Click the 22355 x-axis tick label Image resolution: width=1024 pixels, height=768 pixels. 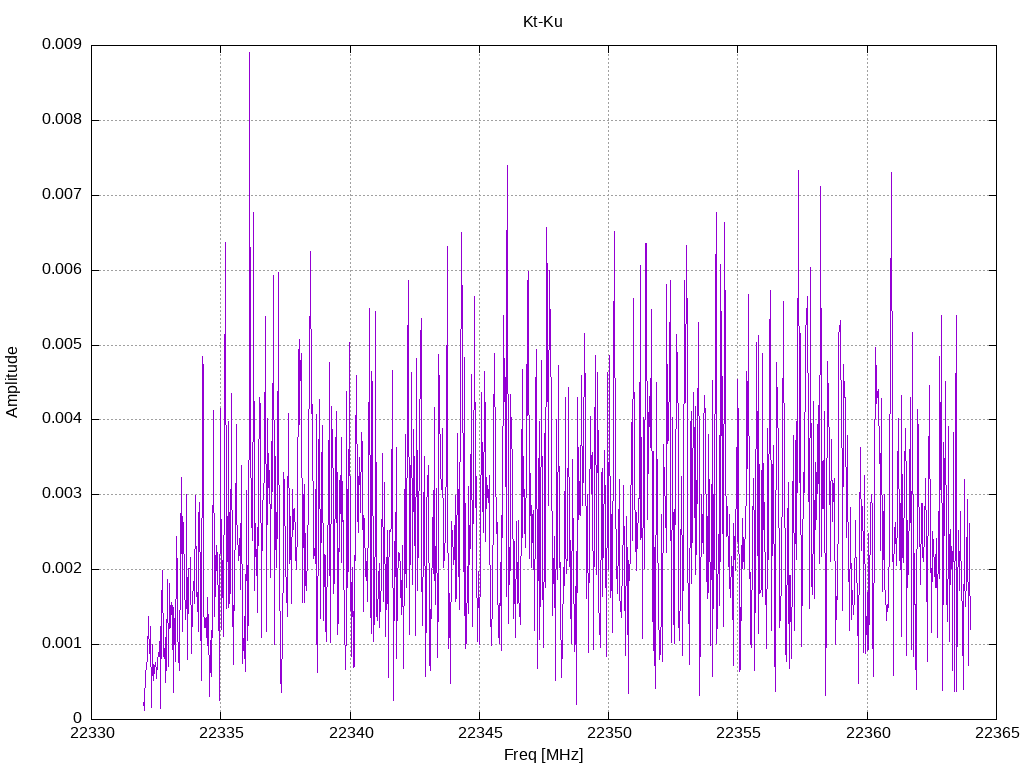point(738,733)
